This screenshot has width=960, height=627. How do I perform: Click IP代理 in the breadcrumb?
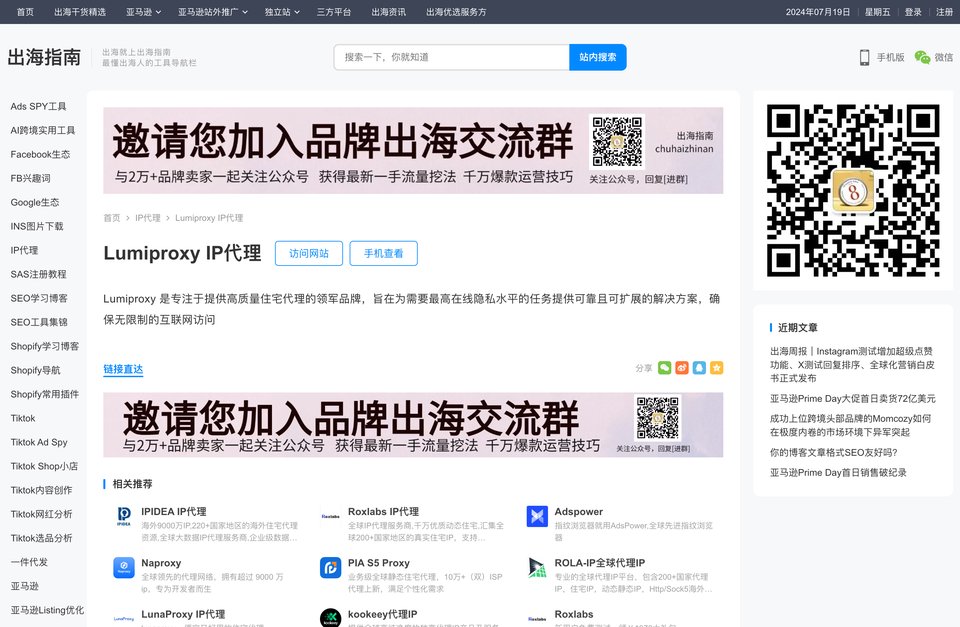click(x=148, y=218)
